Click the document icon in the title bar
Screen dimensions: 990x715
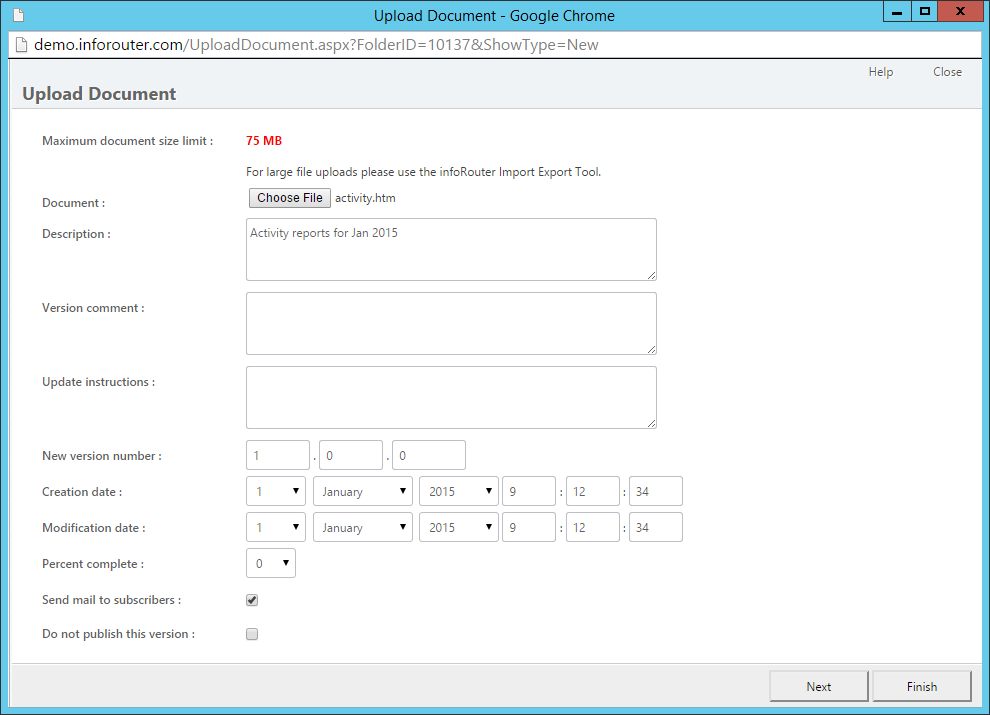coord(18,15)
